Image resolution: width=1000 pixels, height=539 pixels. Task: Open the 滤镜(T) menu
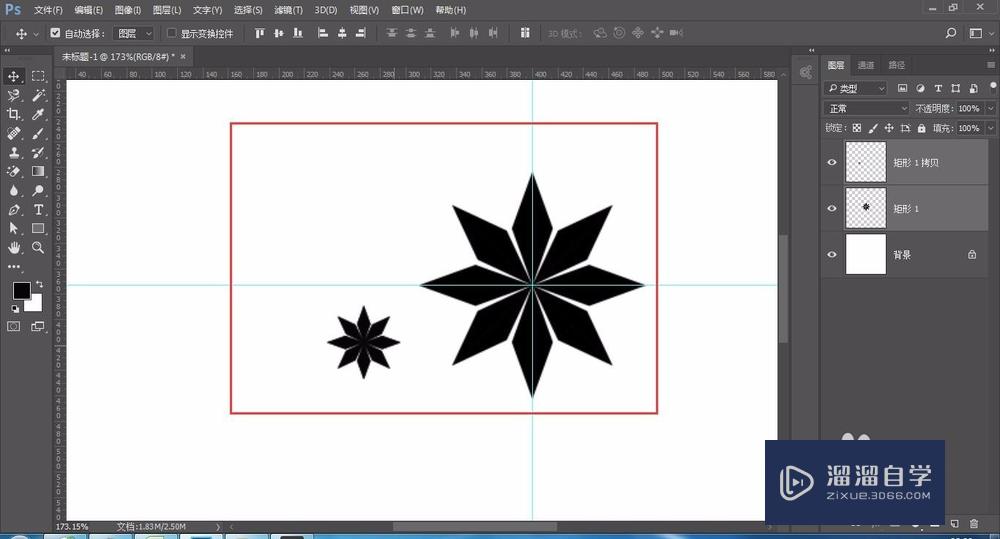point(288,10)
